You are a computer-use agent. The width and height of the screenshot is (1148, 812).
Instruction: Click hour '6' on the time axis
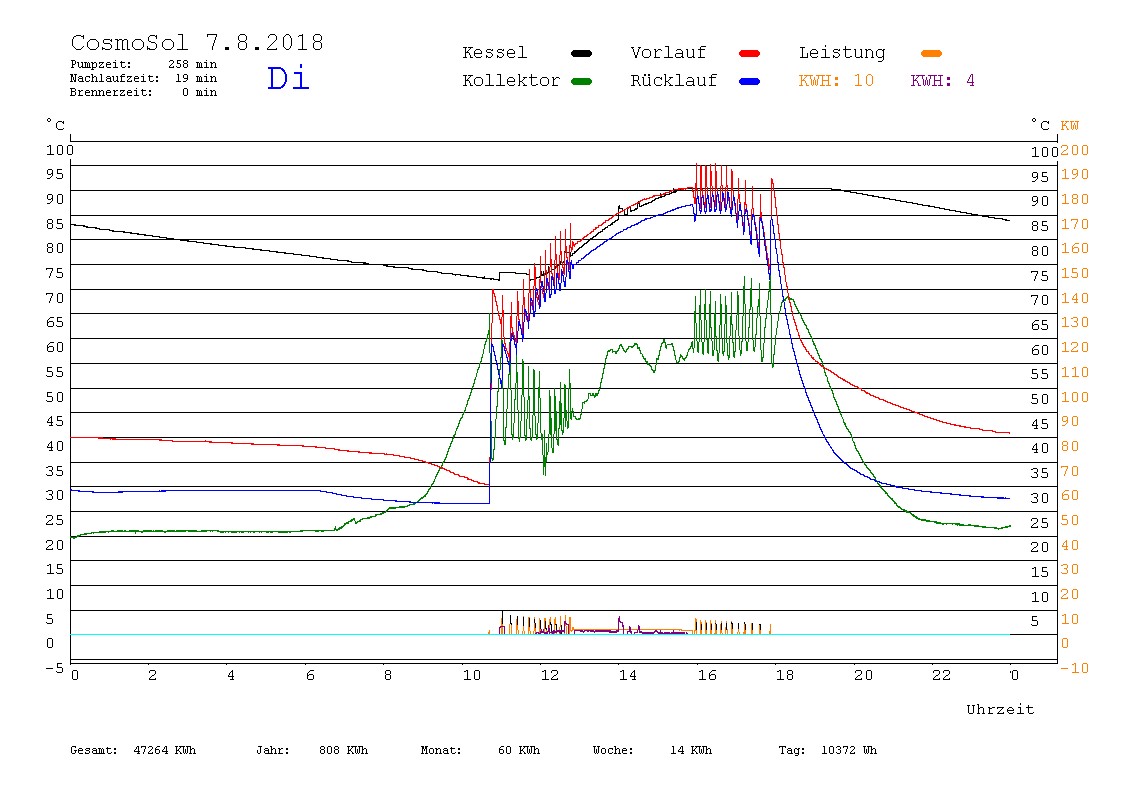310,675
